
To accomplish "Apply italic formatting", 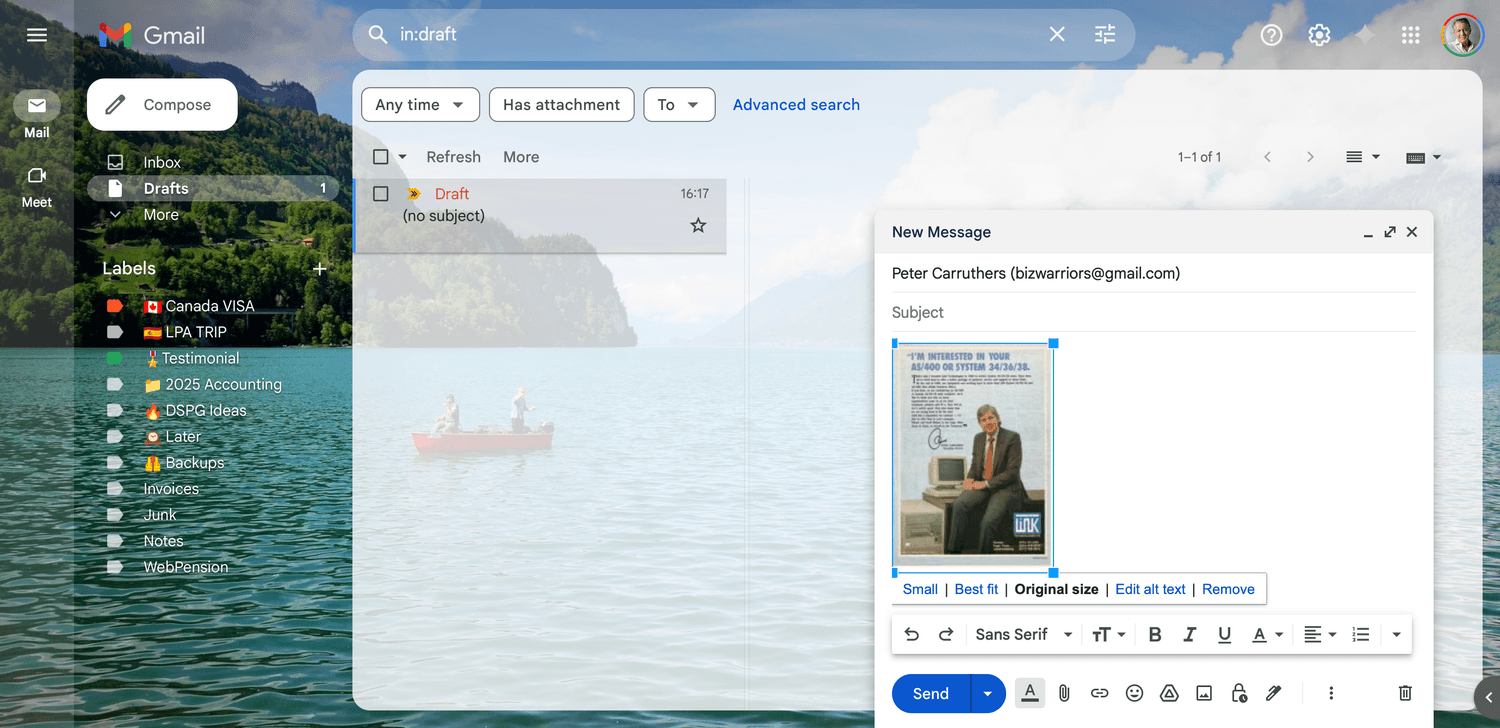I will click(x=1190, y=634).
